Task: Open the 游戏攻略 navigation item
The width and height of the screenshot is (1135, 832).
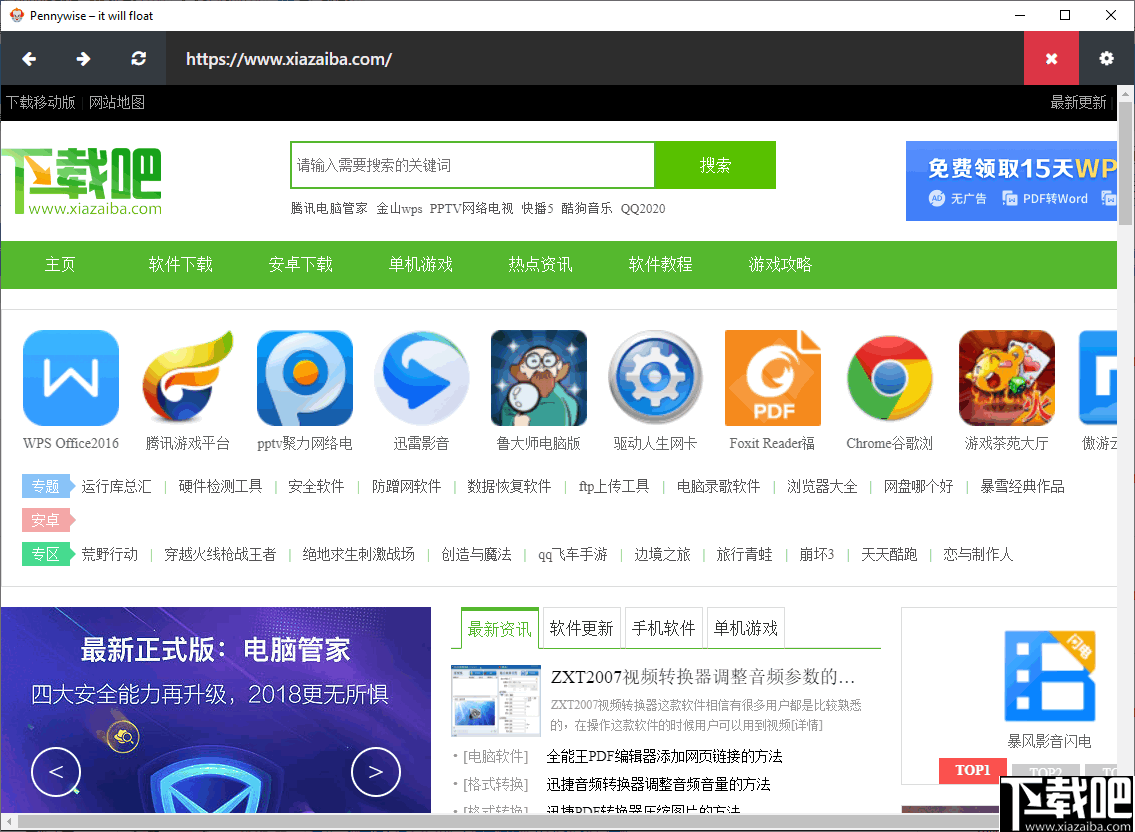Action: [780, 264]
